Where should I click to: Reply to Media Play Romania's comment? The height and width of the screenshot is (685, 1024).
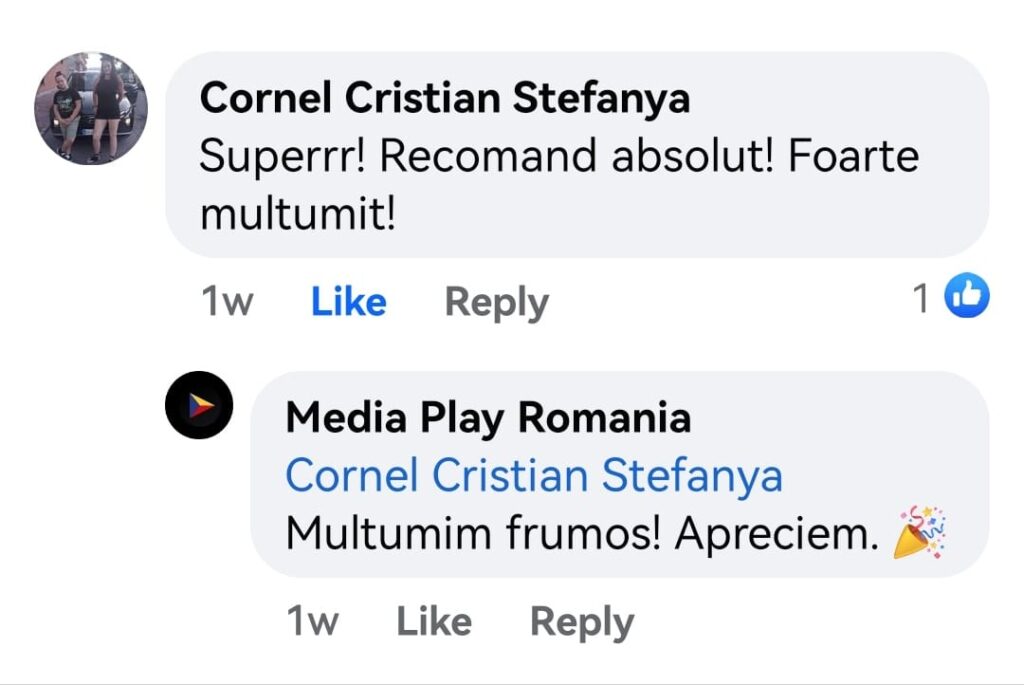581,622
